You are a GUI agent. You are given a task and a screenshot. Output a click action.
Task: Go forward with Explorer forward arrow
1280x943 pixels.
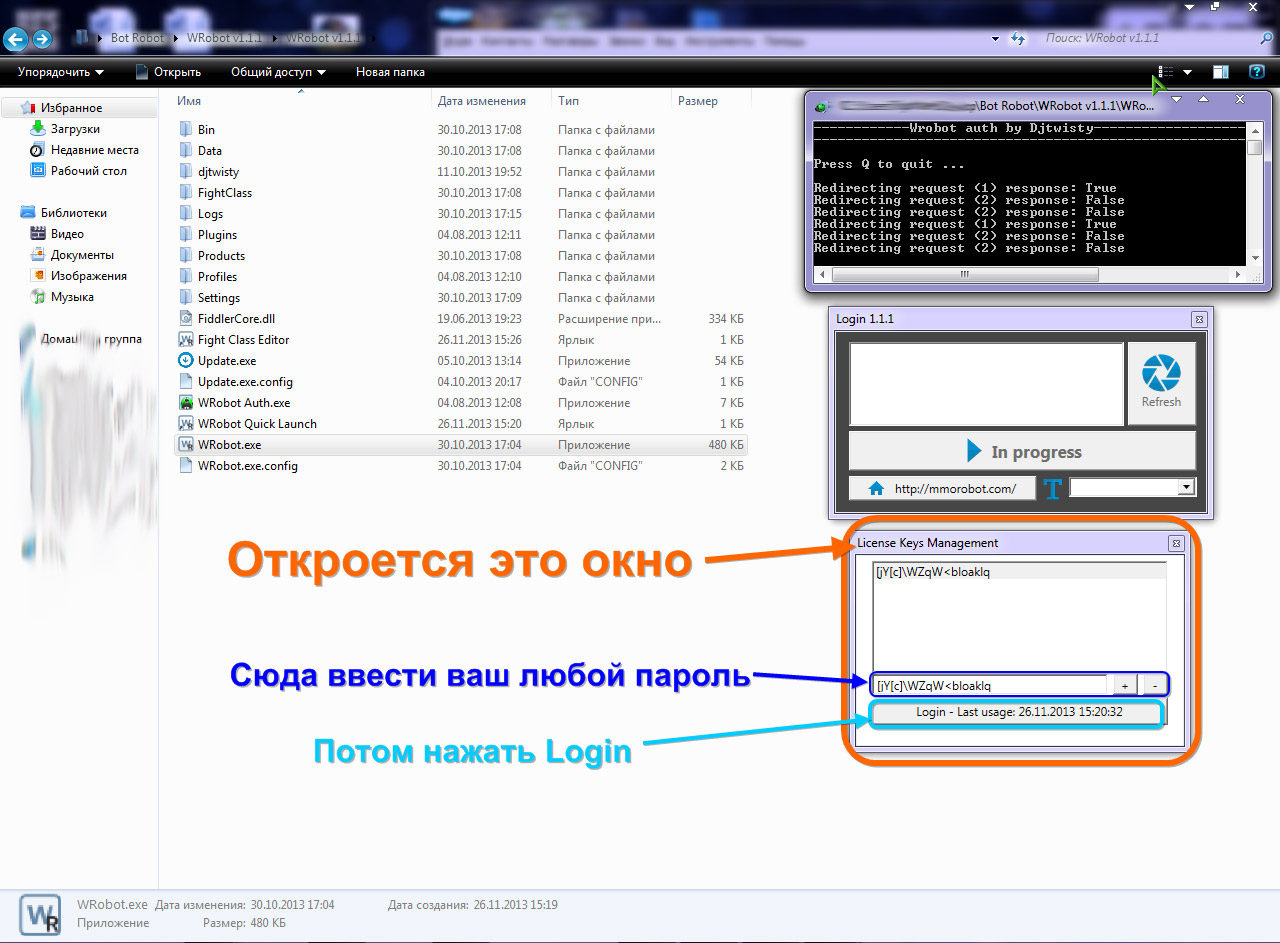[x=42, y=39]
